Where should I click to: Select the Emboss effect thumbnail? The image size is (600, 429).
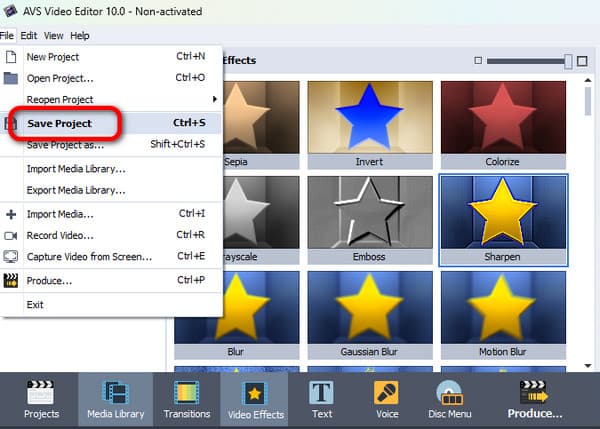click(370, 220)
